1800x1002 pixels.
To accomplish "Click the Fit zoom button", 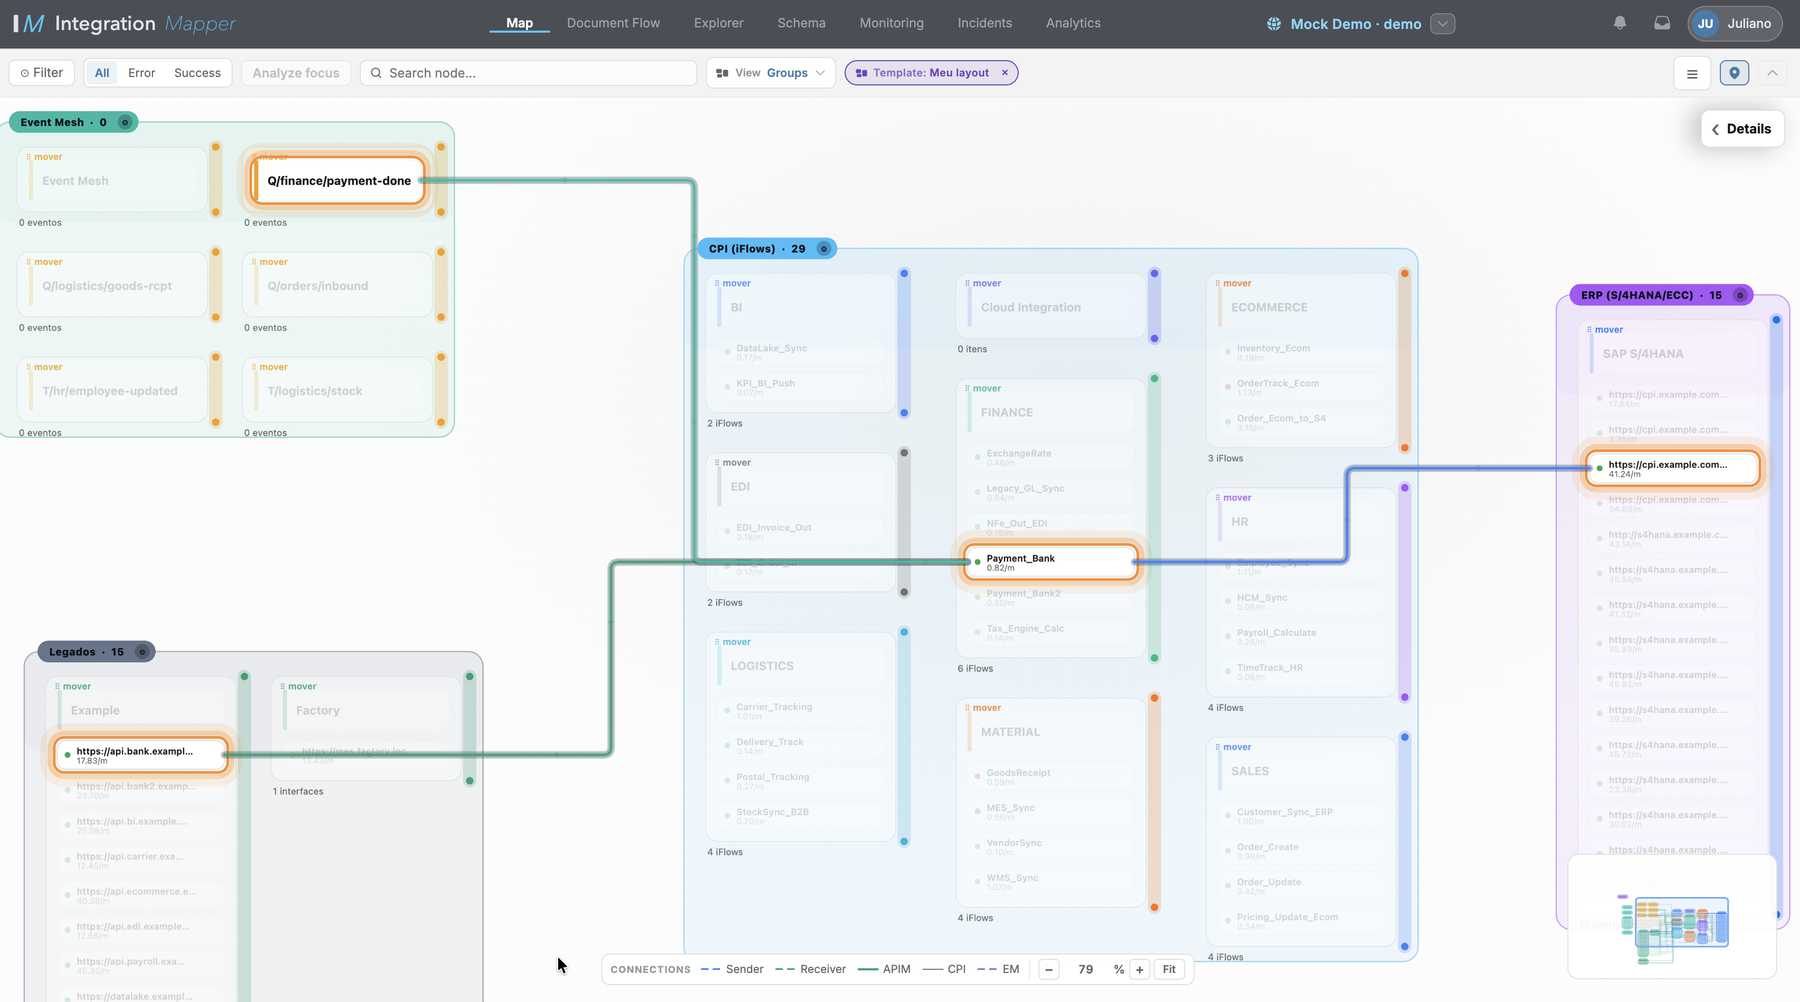I will coord(1169,969).
